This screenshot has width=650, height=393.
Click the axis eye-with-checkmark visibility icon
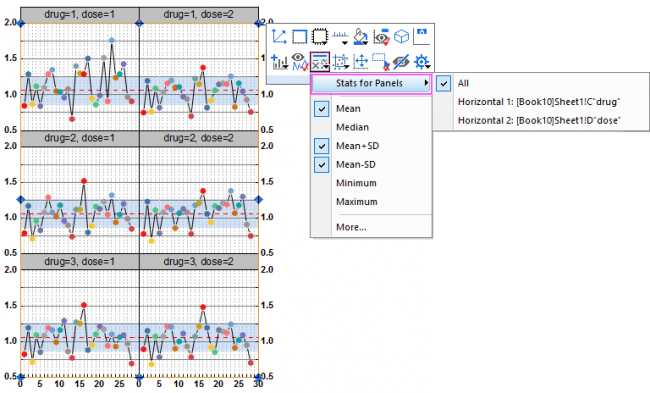(381, 36)
